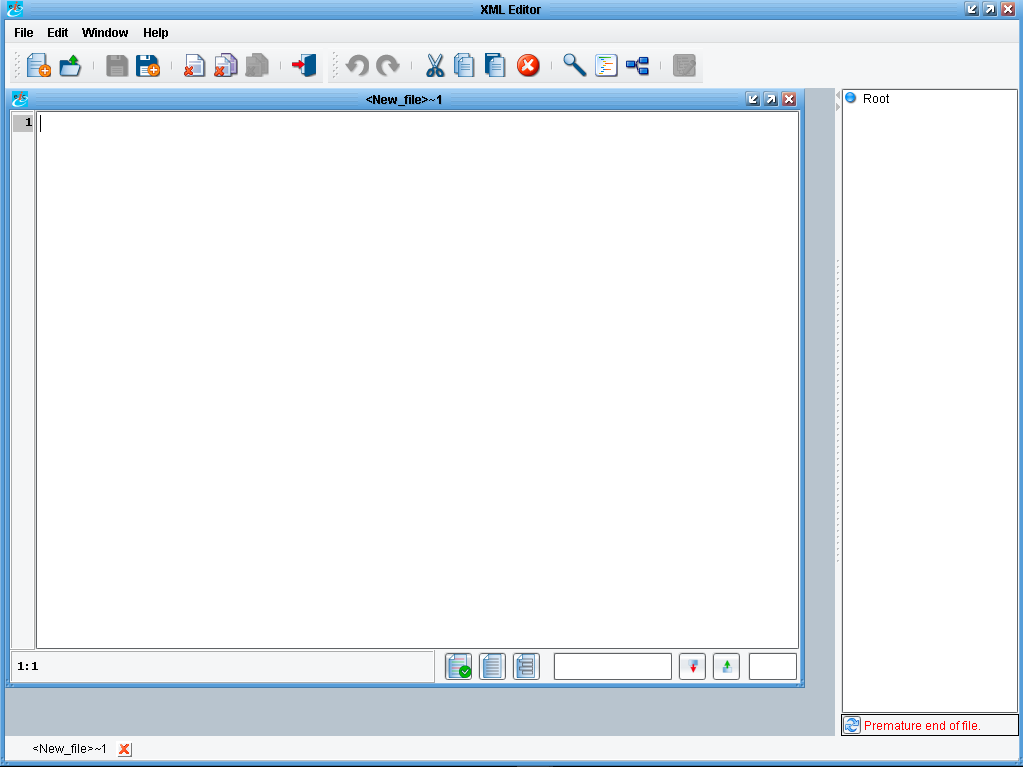The width and height of the screenshot is (1023, 767).
Task: Click the plain document view button in status bar
Action: pos(492,666)
